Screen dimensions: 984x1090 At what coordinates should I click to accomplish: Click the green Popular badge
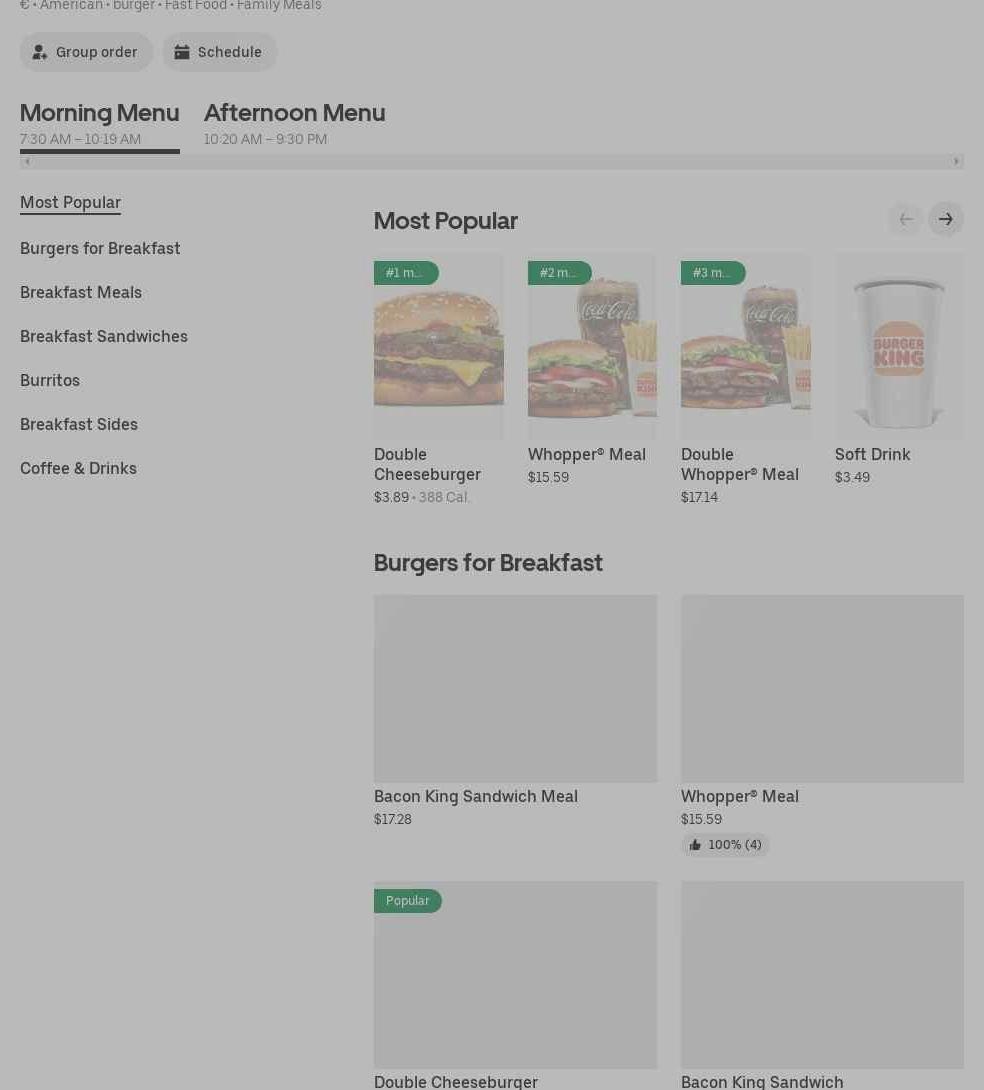(407, 901)
